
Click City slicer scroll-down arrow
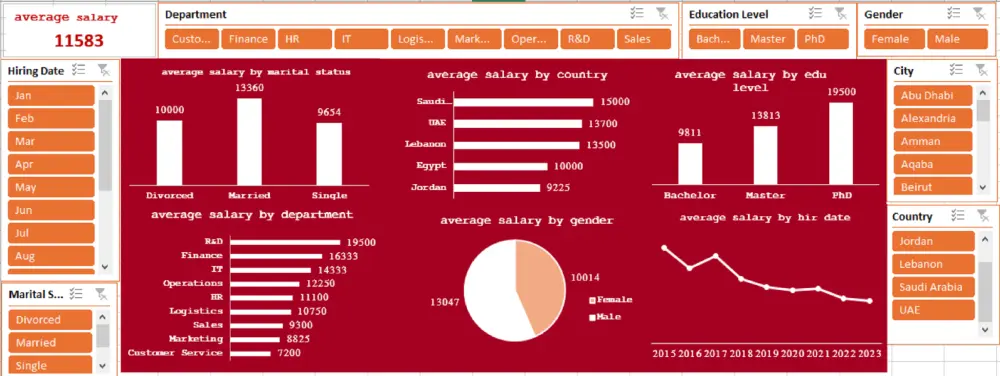(983, 187)
